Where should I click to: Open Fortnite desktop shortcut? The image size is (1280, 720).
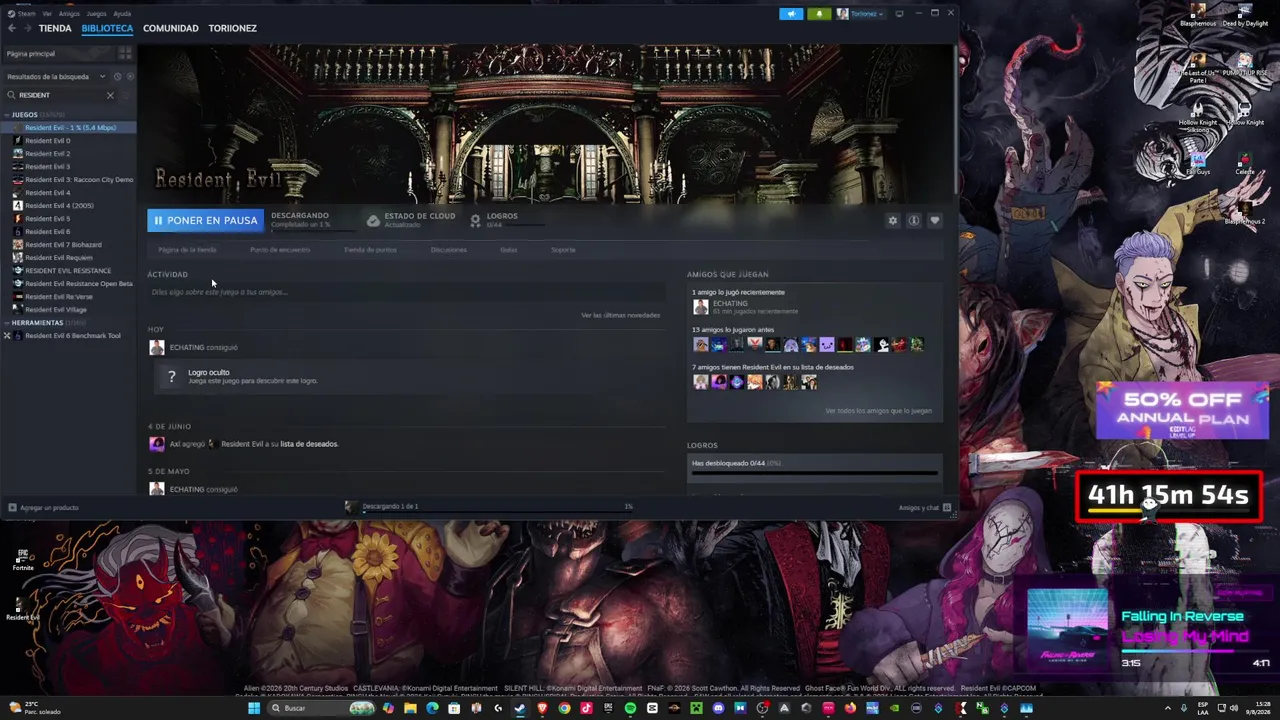[22, 558]
